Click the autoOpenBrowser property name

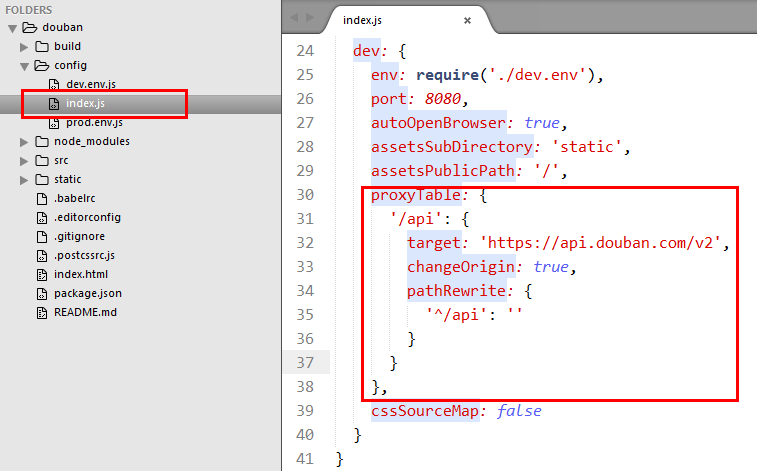(x=438, y=123)
